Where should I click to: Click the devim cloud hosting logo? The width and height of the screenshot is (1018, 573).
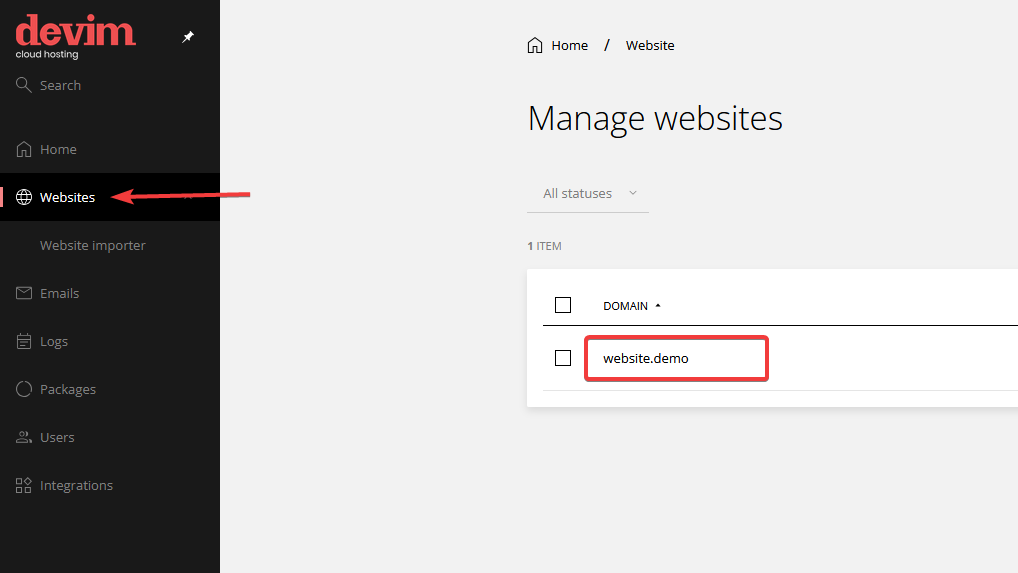pyautogui.click(x=75, y=35)
